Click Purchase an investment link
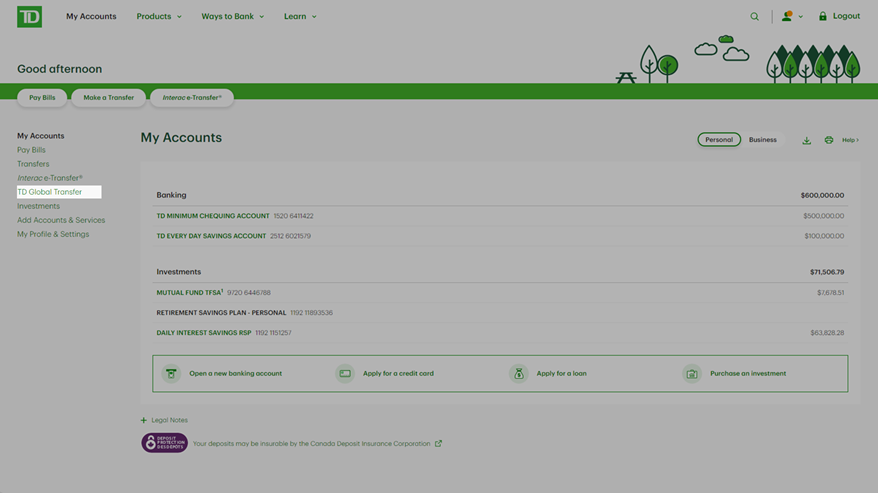This screenshot has width=878, height=493. pos(748,374)
